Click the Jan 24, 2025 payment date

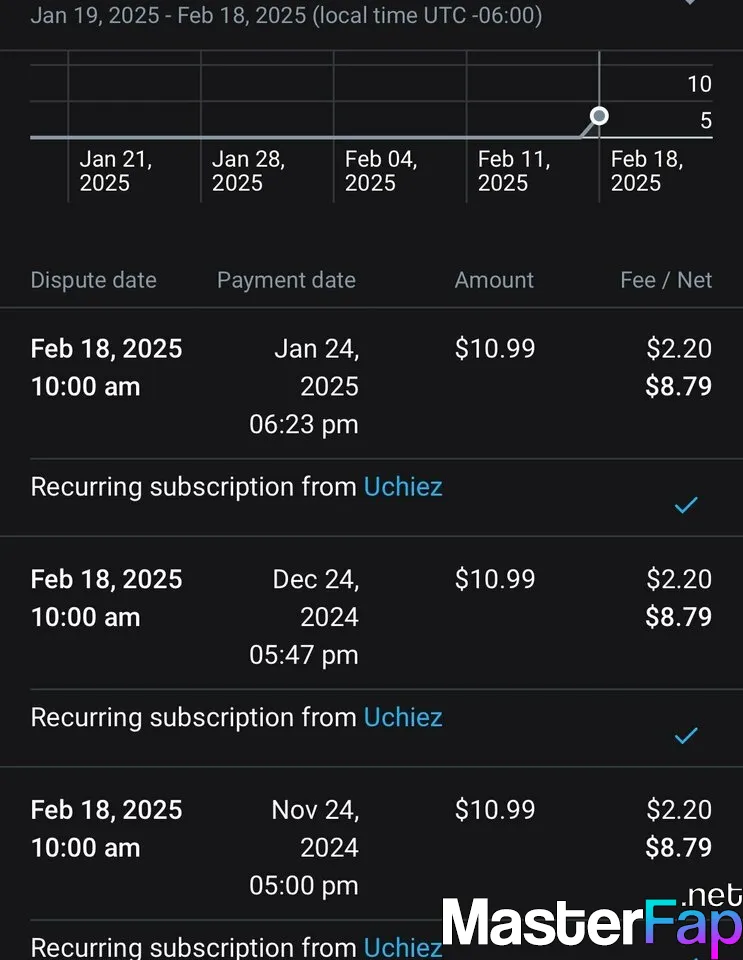click(x=305, y=386)
